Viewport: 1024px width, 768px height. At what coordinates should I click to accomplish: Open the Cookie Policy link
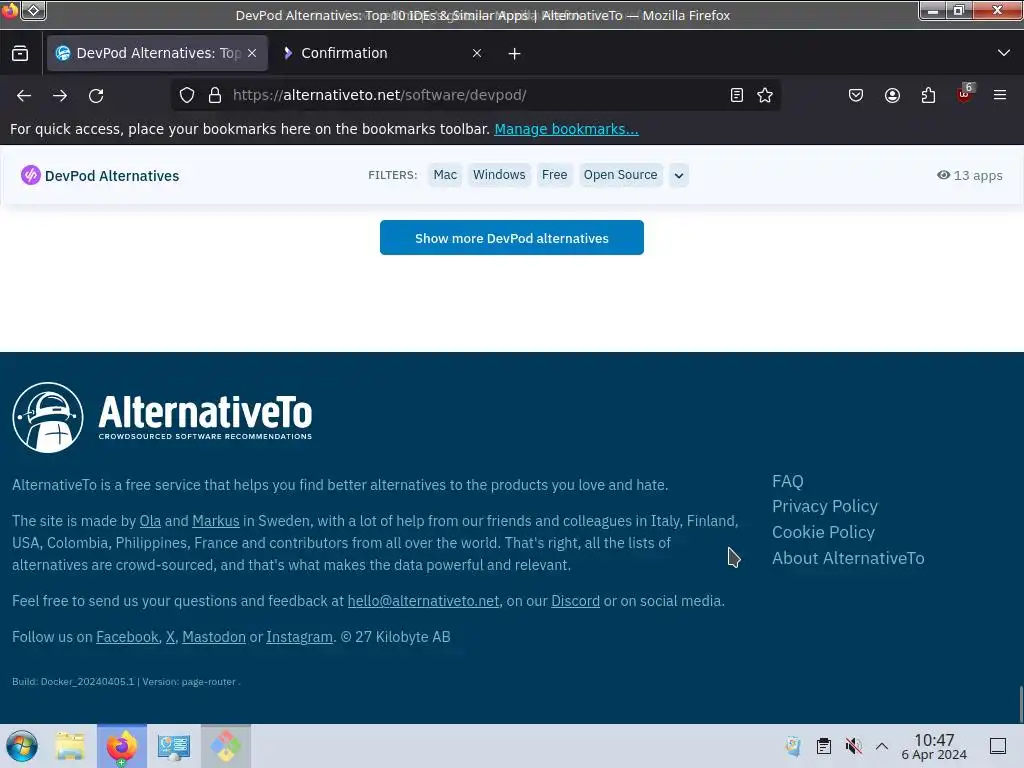[x=823, y=532]
